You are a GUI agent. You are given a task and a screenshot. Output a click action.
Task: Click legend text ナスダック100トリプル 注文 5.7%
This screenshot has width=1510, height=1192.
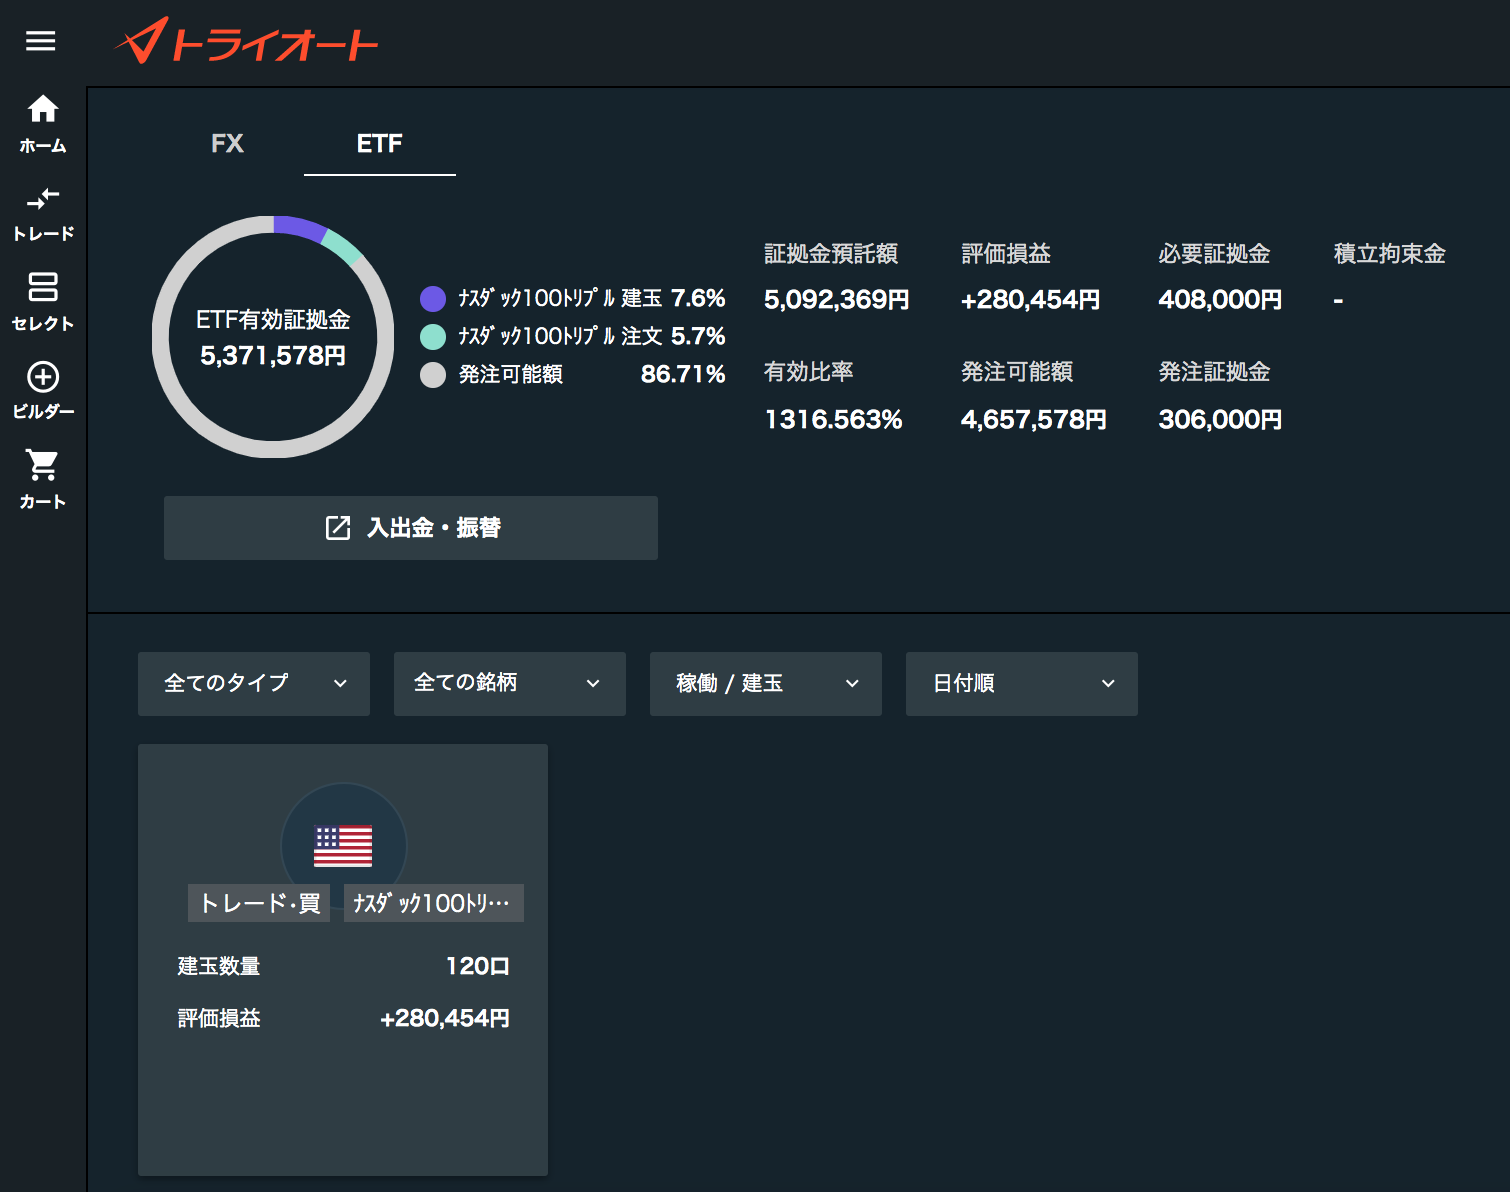[592, 337]
